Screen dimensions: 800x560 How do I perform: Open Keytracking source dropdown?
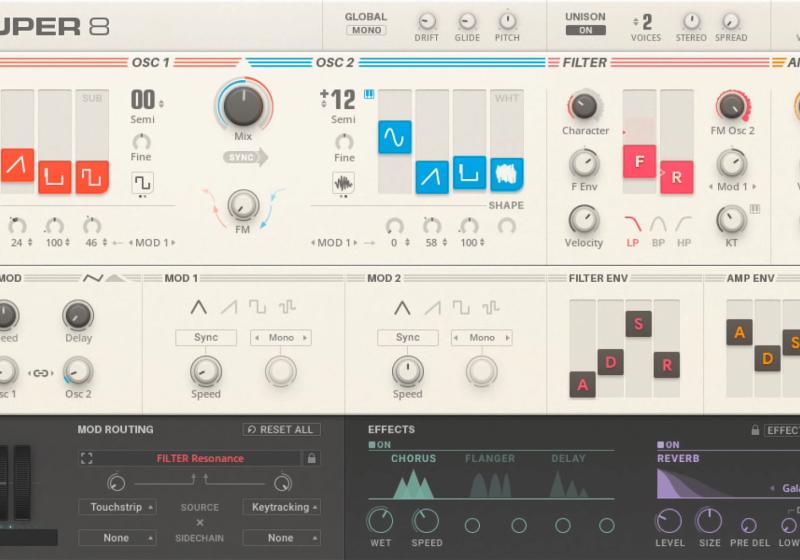tap(282, 507)
